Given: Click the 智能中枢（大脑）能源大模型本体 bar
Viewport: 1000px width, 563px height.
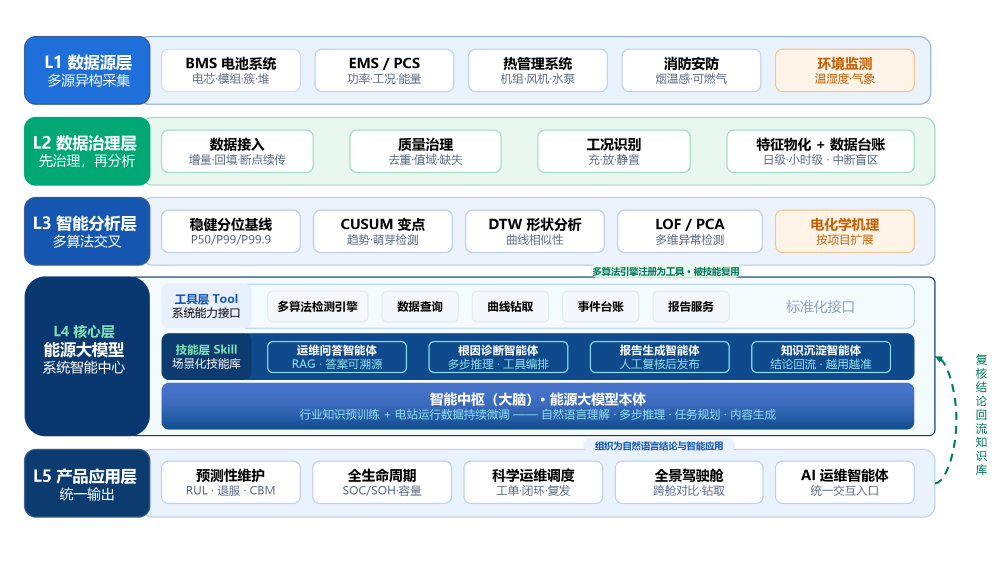Looking at the screenshot, I should click(538, 406).
